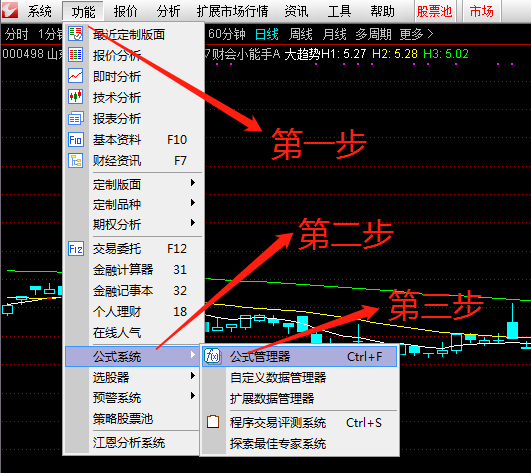The image size is (531, 473).
Task: Switch to 60分钟 period tab
Action: pyautogui.click(x=227, y=34)
